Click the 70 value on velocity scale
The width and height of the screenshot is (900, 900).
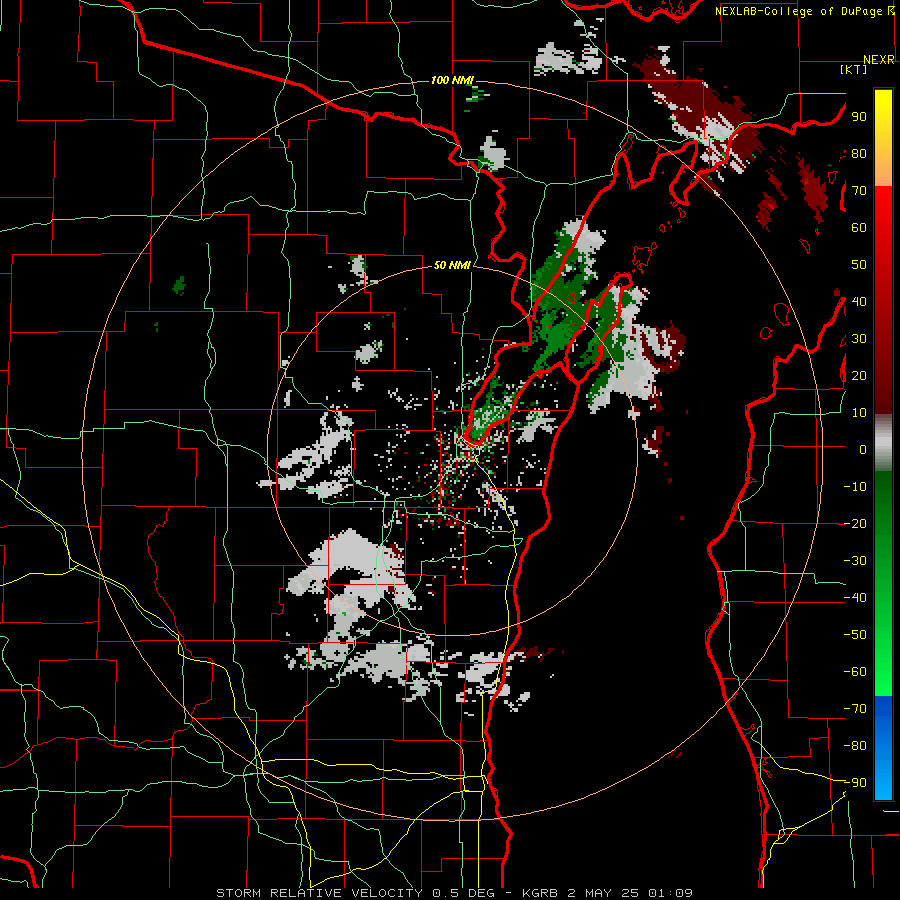859,191
